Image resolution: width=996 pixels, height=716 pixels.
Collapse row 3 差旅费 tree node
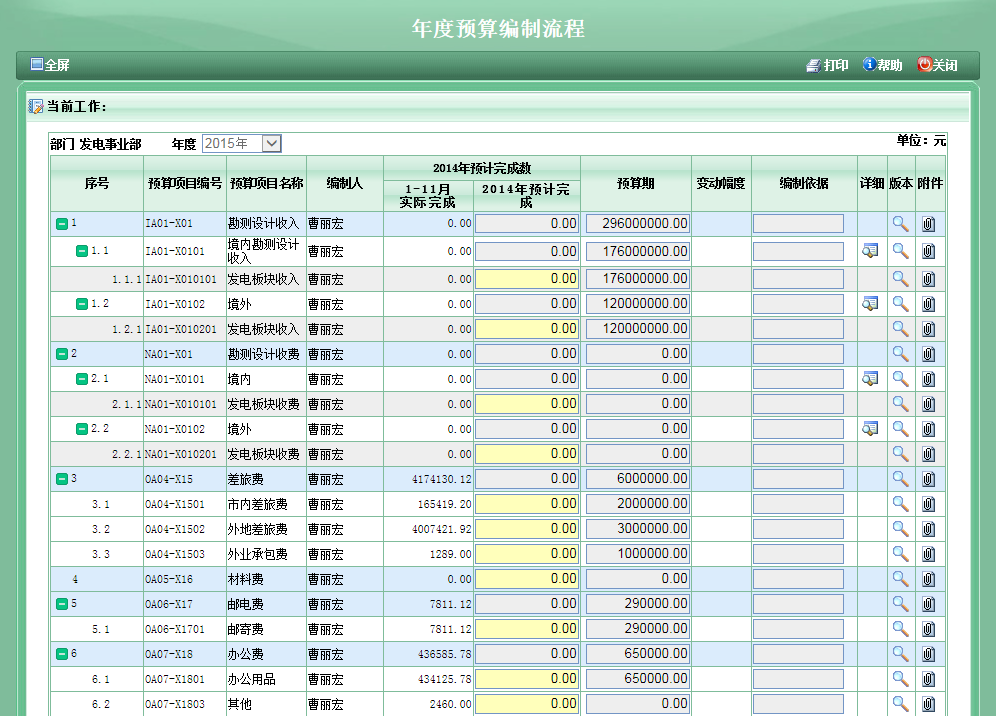pyautogui.click(x=62, y=479)
